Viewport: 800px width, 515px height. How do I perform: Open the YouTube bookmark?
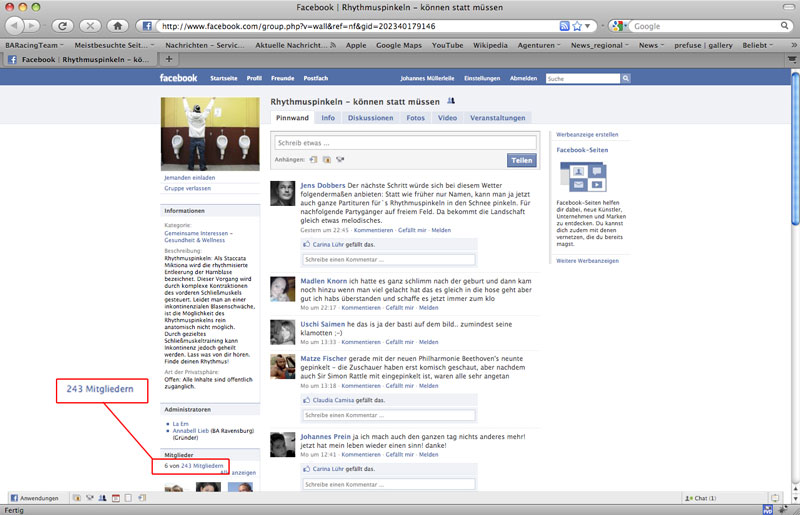click(x=447, y=45)
